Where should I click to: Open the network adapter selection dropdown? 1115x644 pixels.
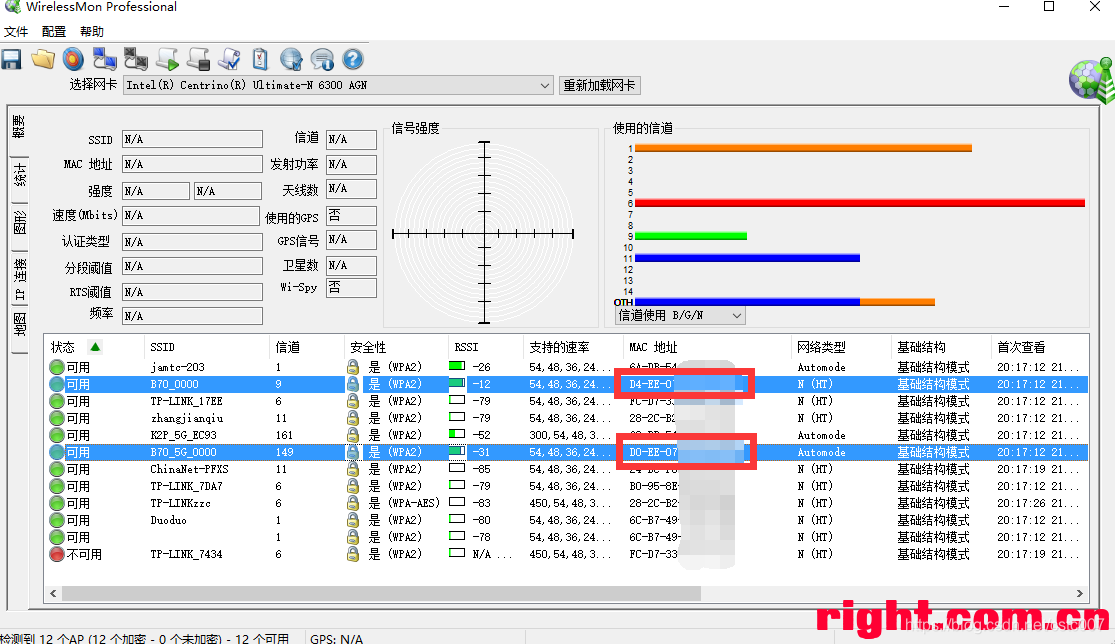tap(544, 85)
